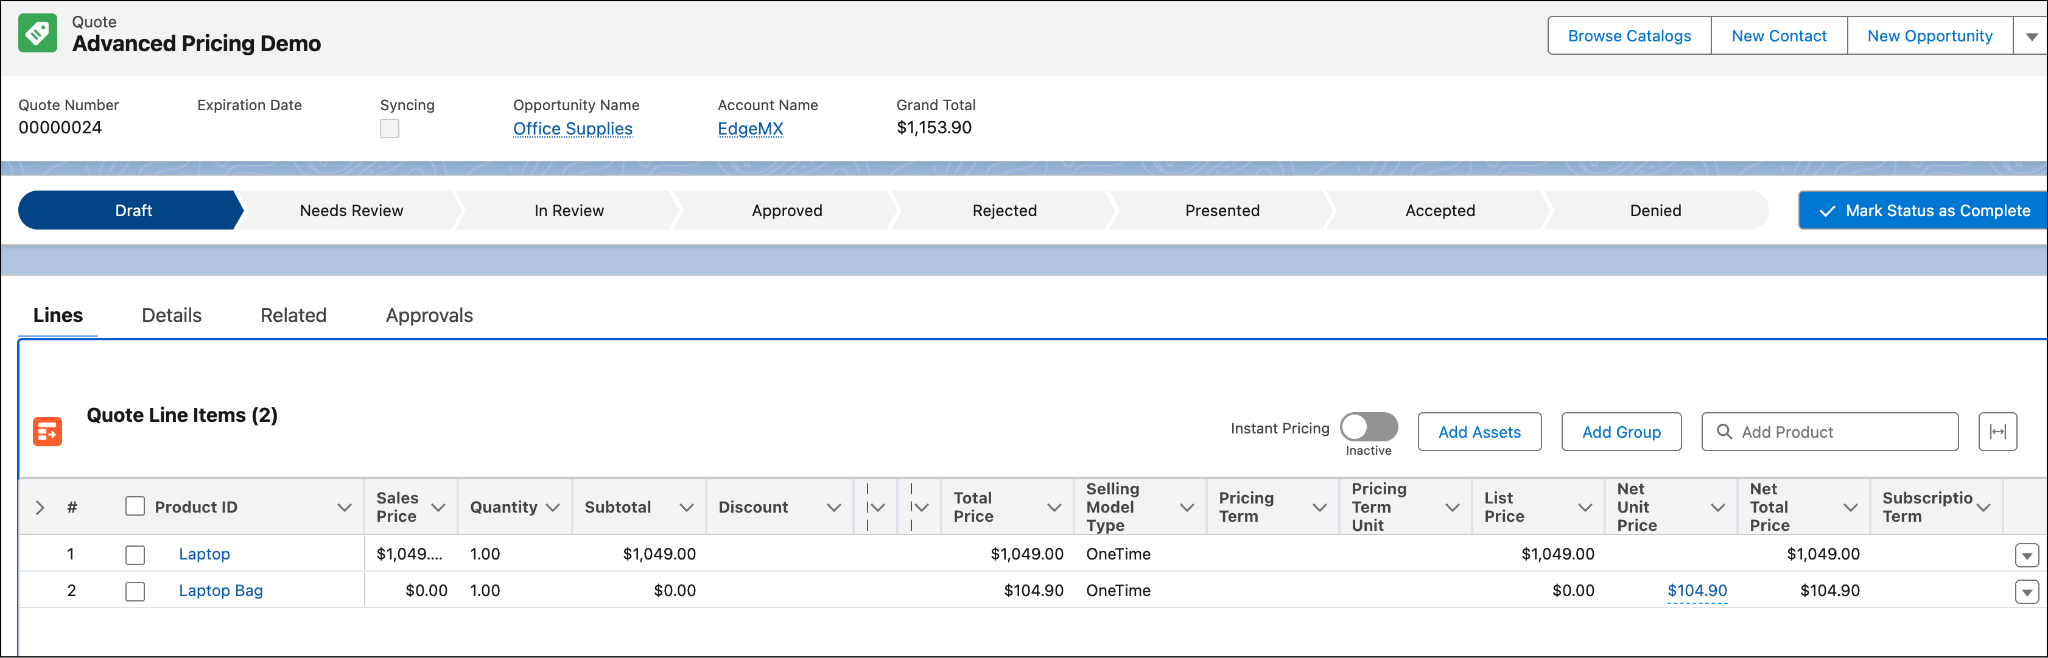Click quote number 00000024
Viewport: 2048px width, 658px height.
(x=60, y=128)
